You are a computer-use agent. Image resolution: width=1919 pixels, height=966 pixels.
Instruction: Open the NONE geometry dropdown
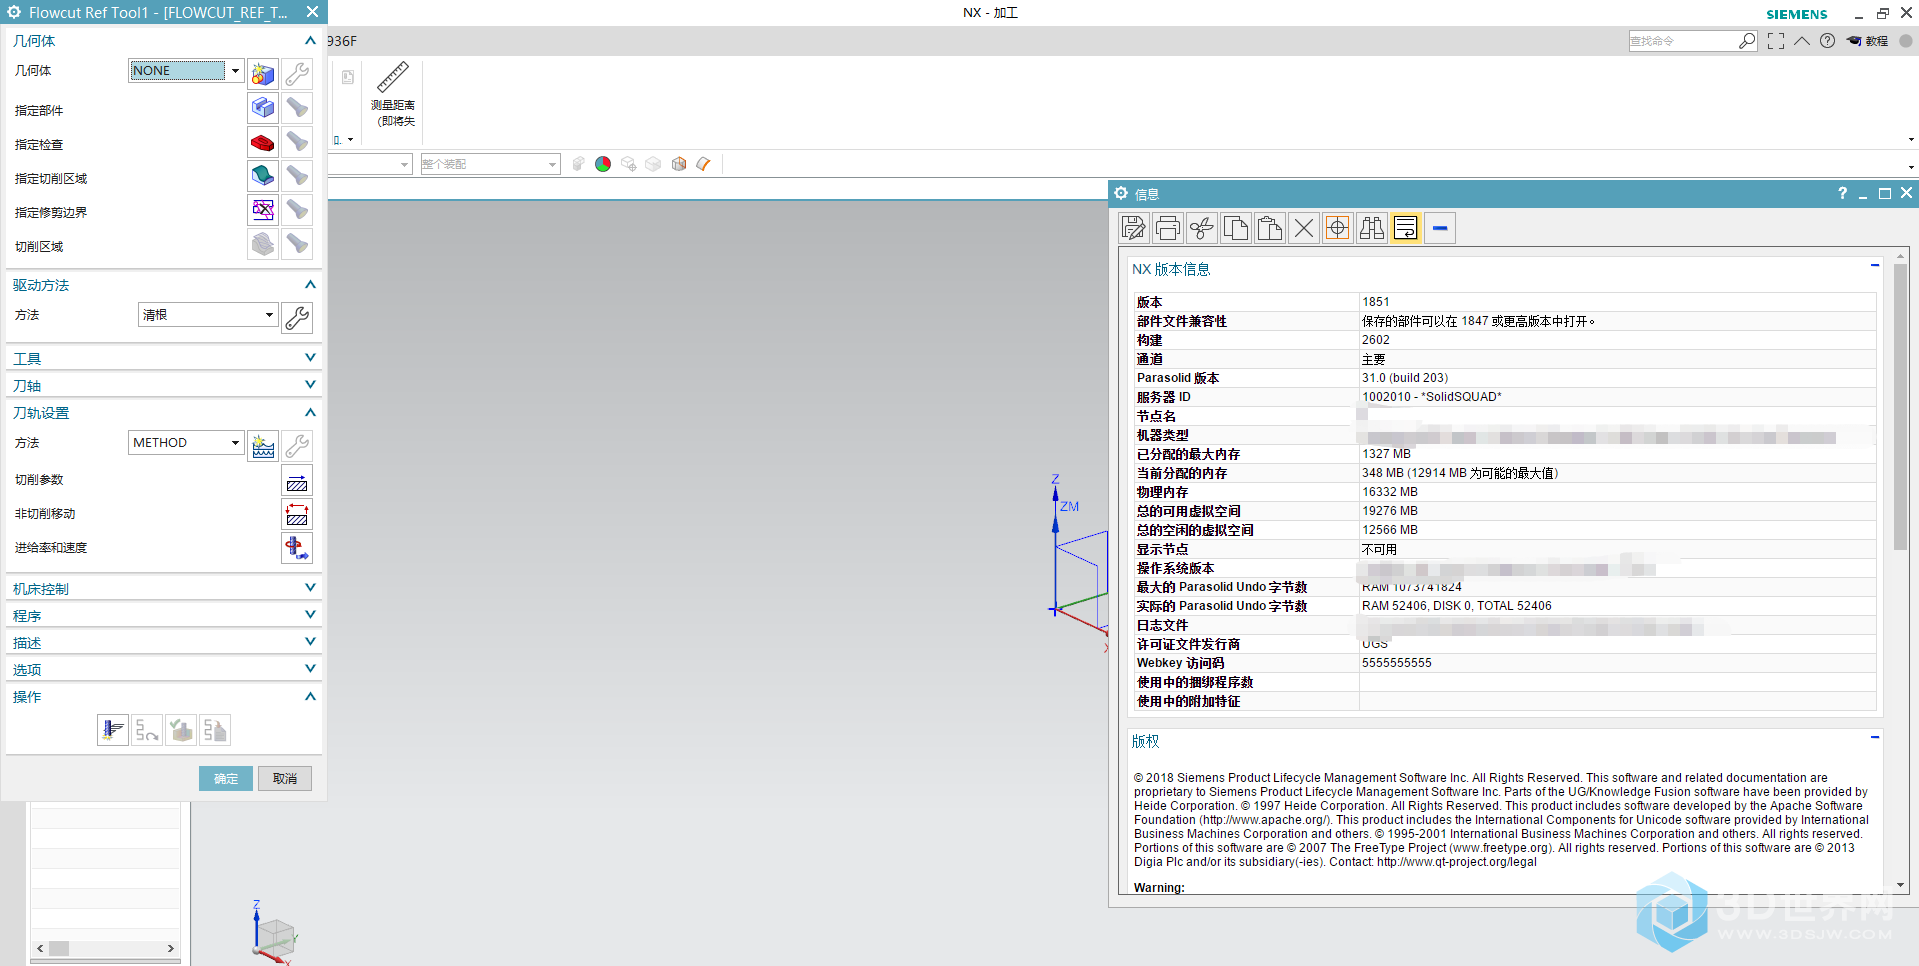pyautogui.click(x=235, y=71)
